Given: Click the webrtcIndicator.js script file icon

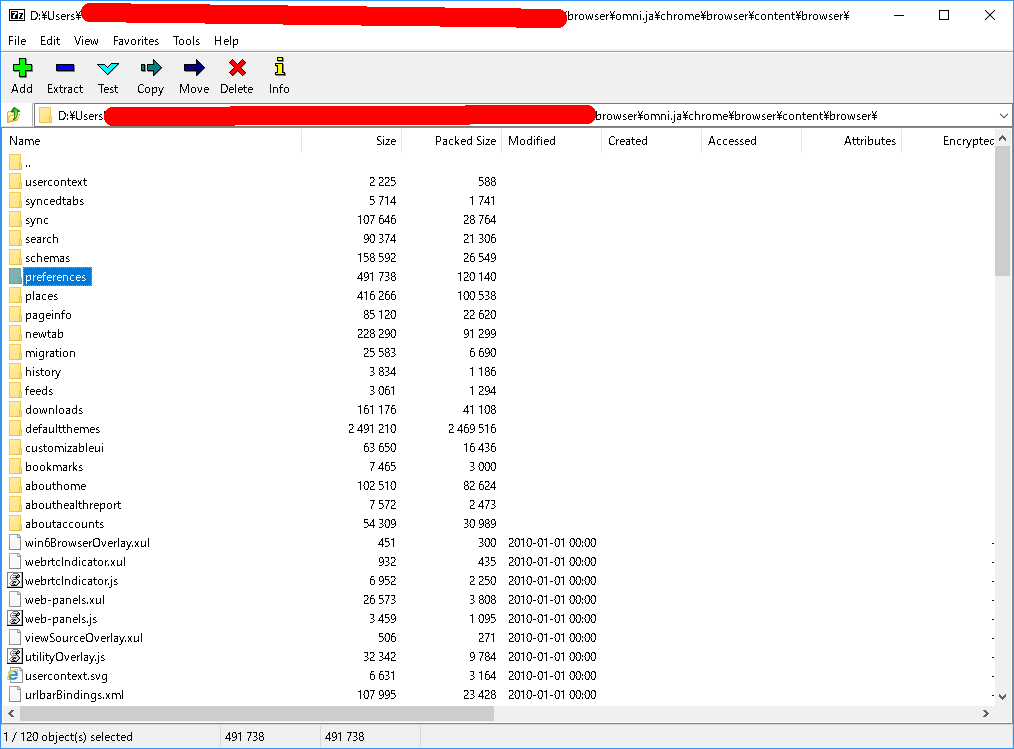Looking at the screenshot, I should (15, 580).
